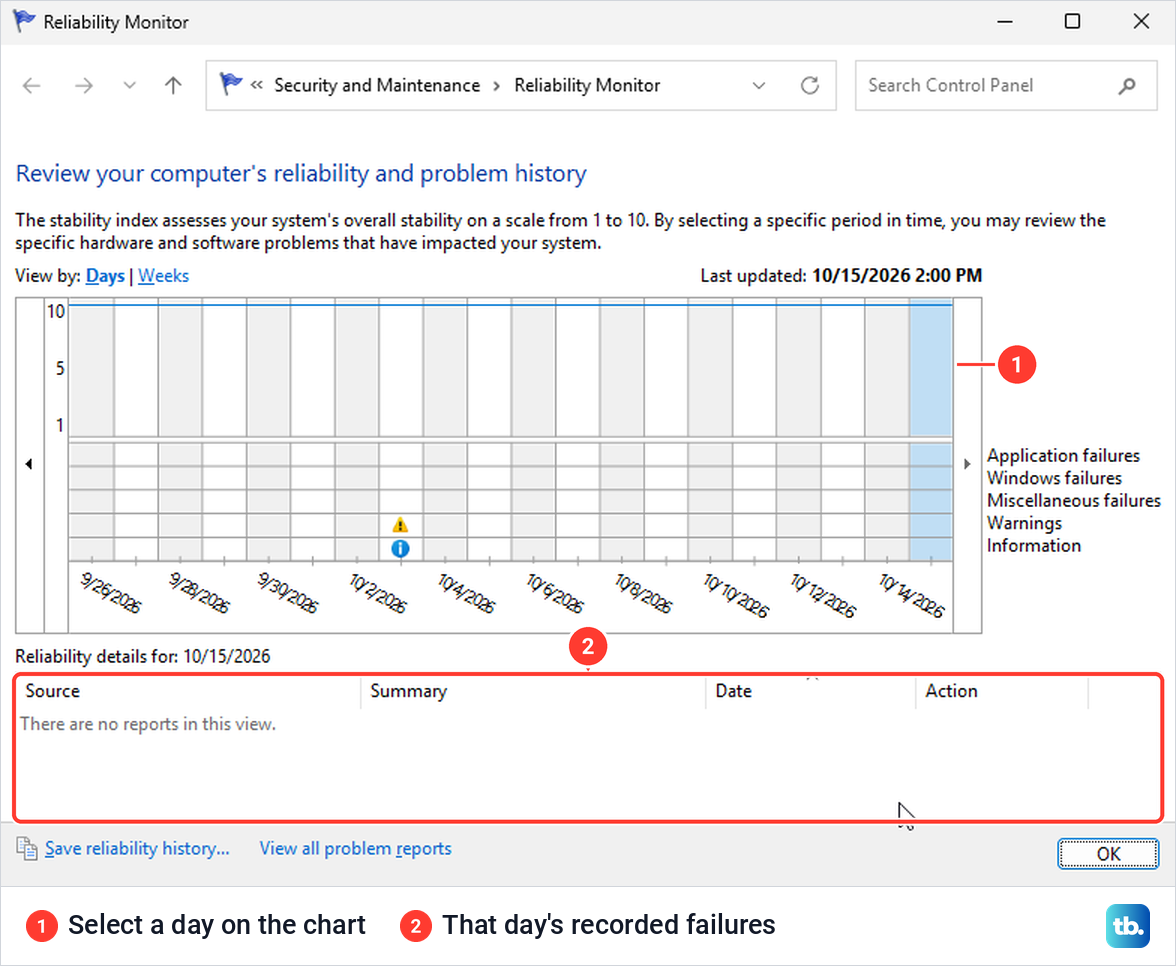Open View all problem reports
Image resolution: width=1176 pixels, height=966 pixels.
click(x=356, y=848)
